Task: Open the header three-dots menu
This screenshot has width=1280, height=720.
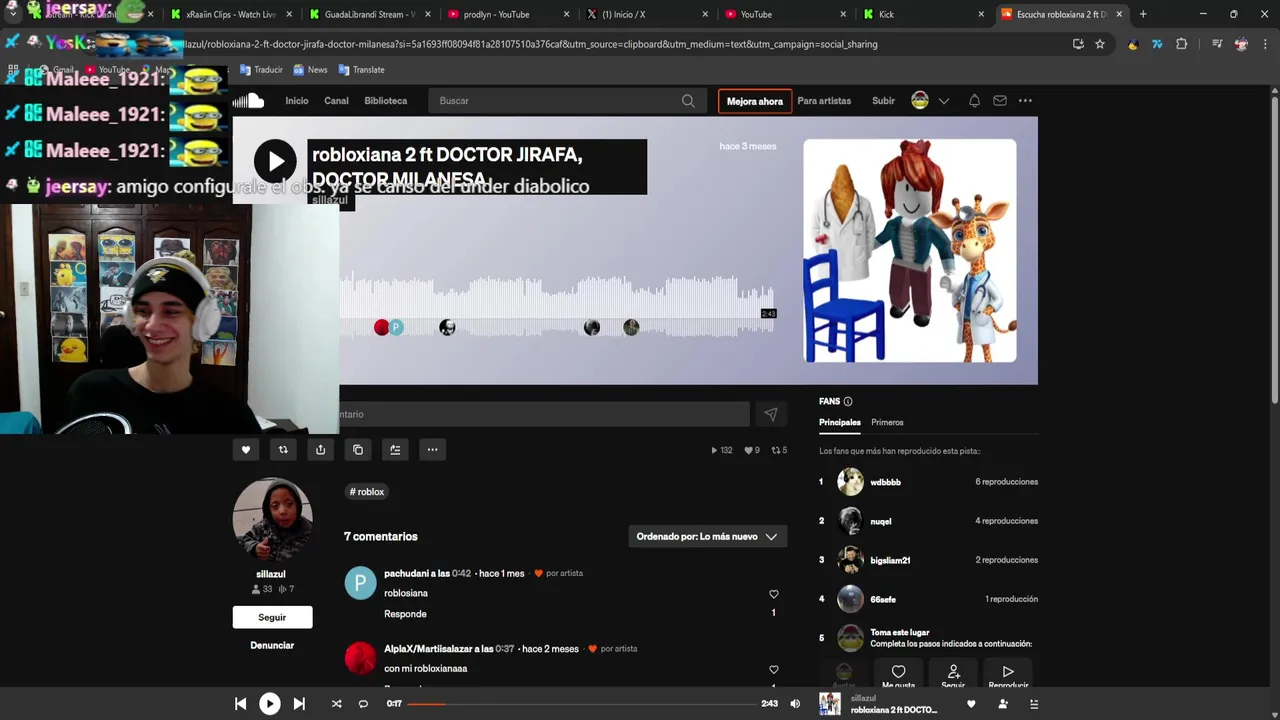Action: pyautogui.click(x=1025, y=101)
